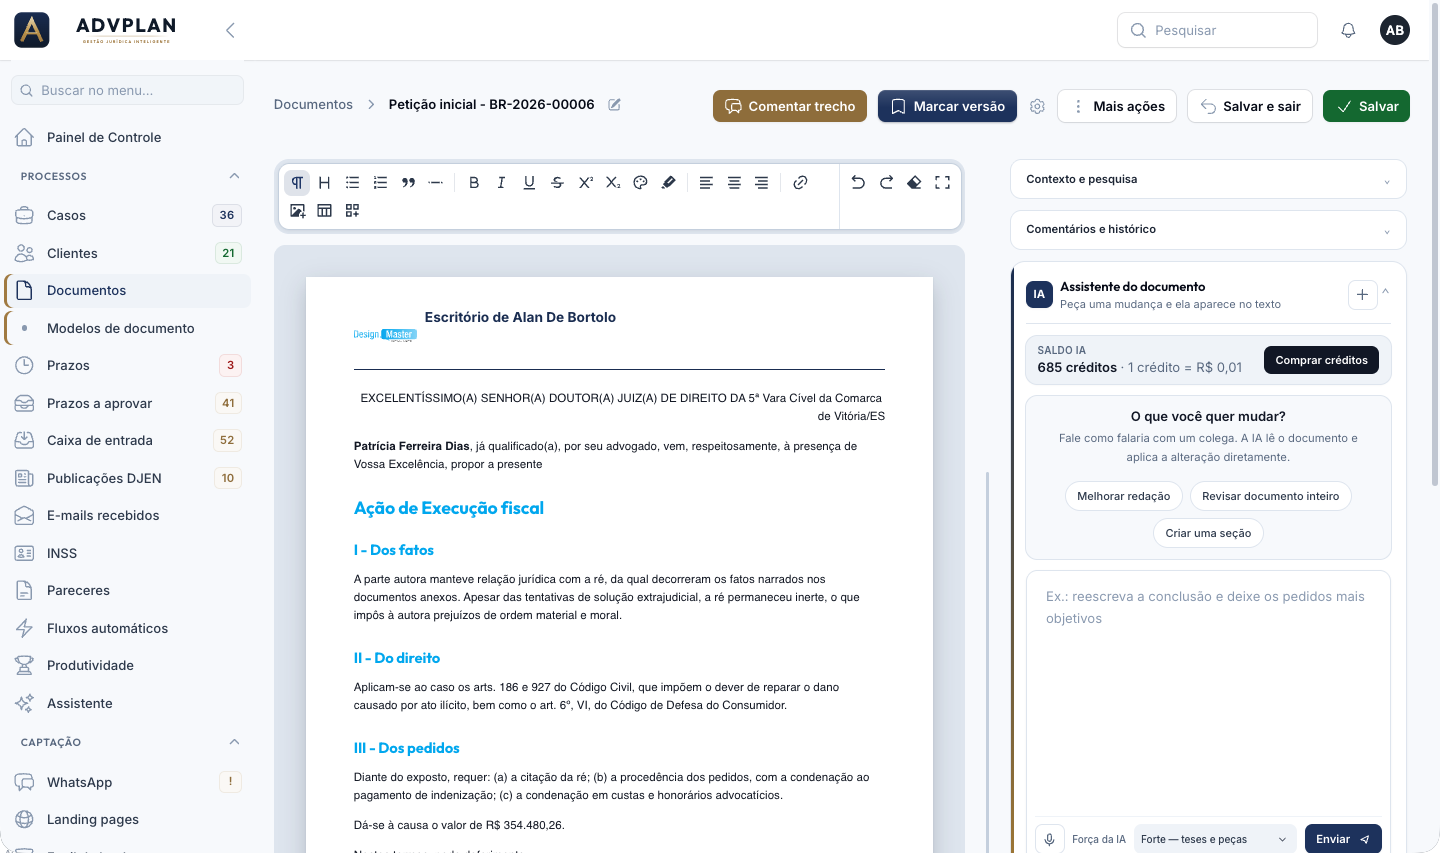Open the text color picker

coord(641,183)
